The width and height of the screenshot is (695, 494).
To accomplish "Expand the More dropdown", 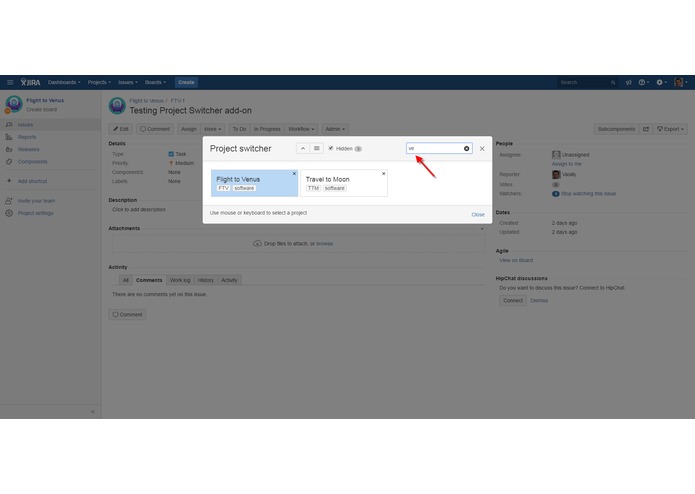I will pos(212,129).
